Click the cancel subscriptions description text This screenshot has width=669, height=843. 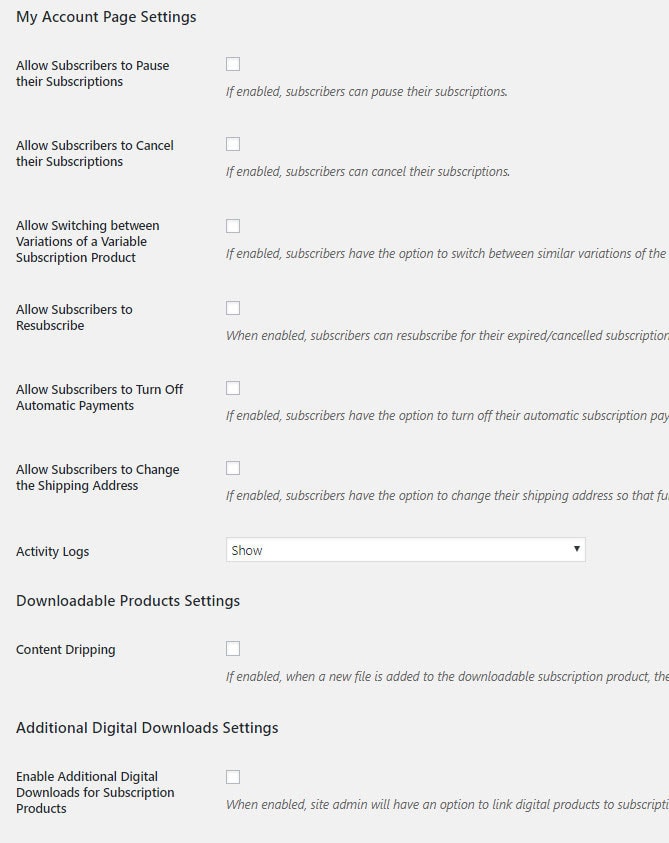coord(367,172)
